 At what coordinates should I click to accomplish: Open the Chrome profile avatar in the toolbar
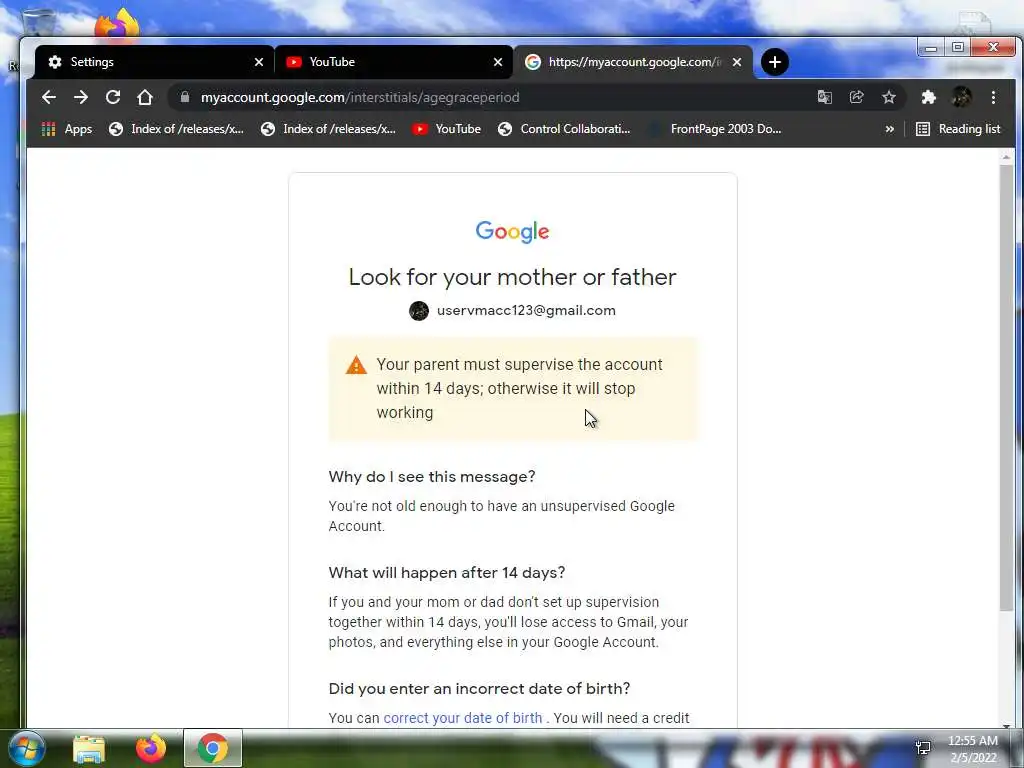coord(961,97)
